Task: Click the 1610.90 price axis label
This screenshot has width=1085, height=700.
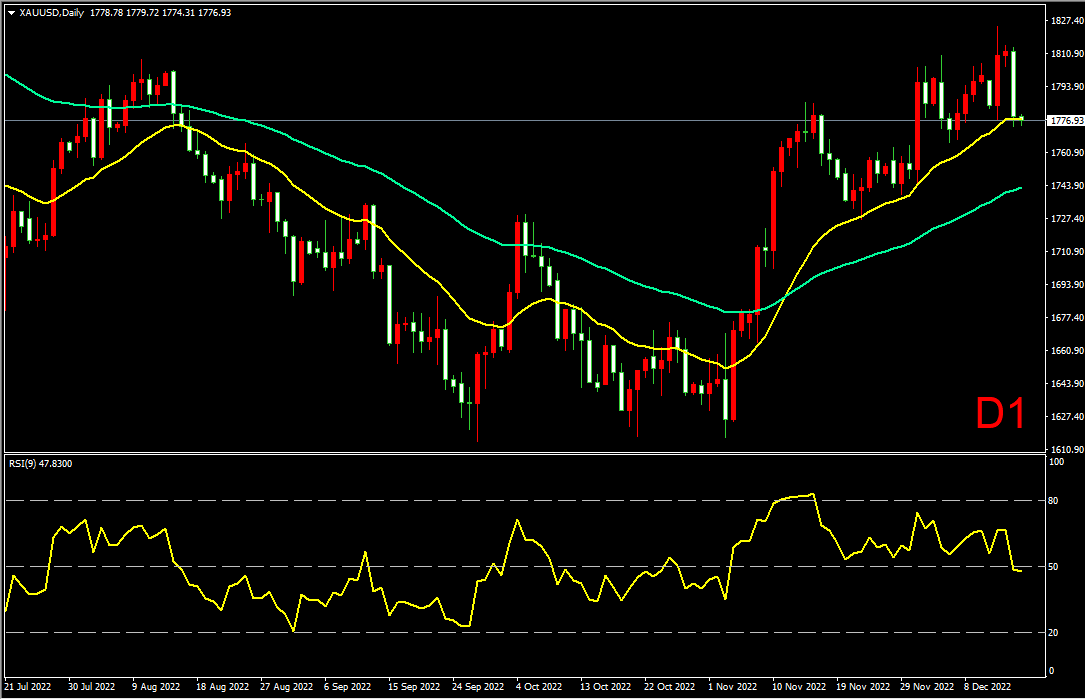Action: point(1062,450)
